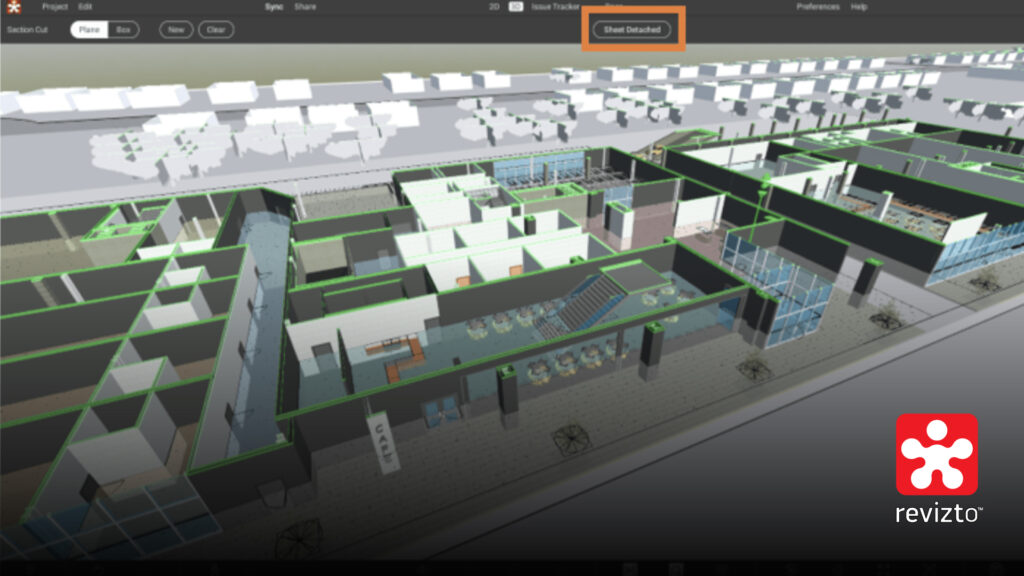Click the red Revizto logo watermark
The width and height of the screenshot is (1024, 576).
coord(937,455)
